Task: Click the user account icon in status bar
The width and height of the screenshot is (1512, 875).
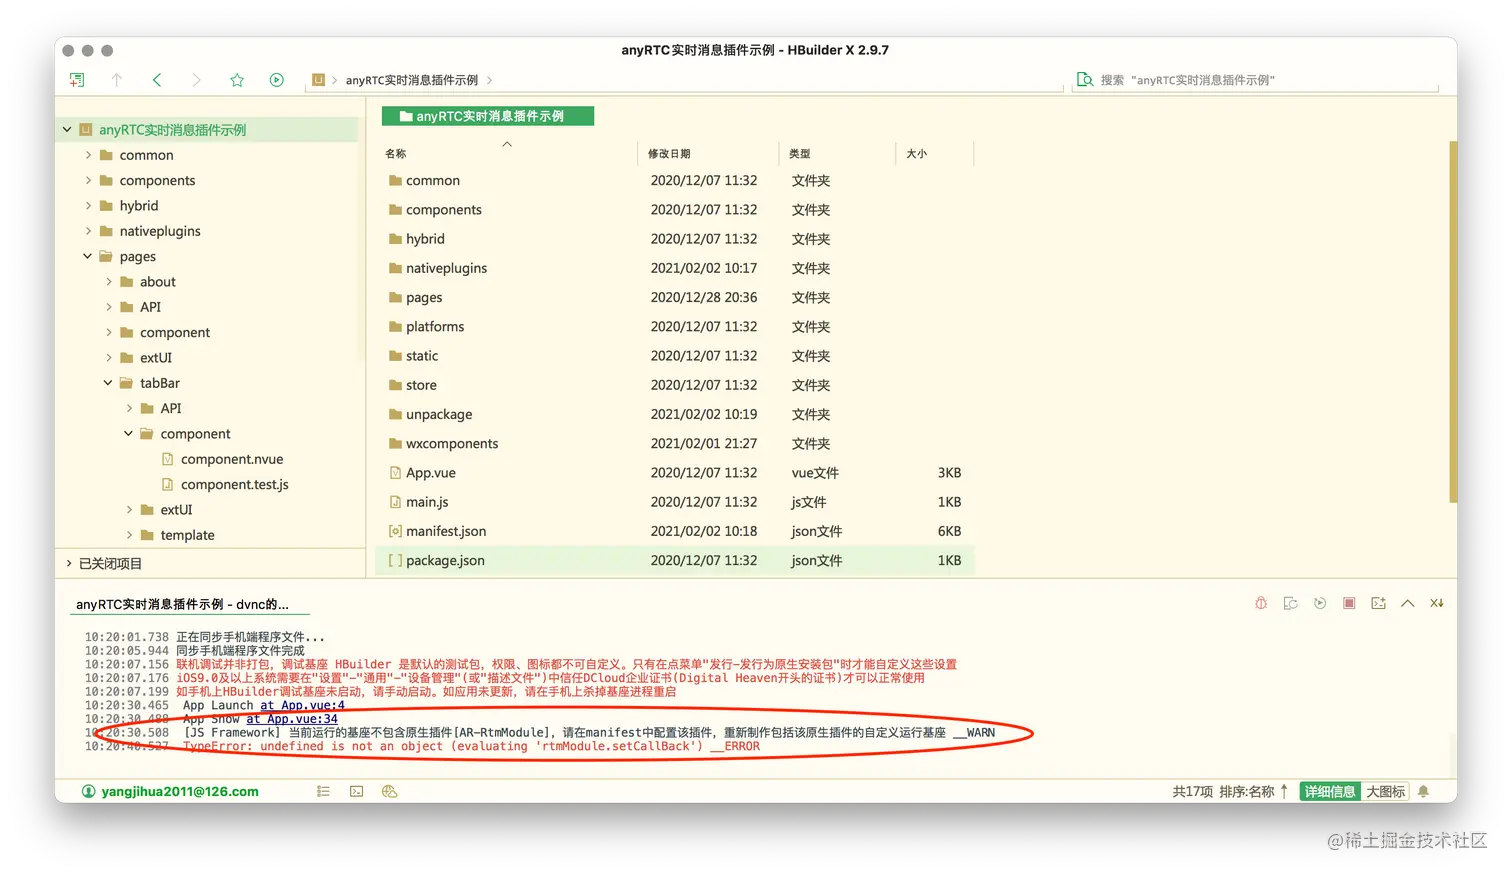Action: tap(89, 791)
